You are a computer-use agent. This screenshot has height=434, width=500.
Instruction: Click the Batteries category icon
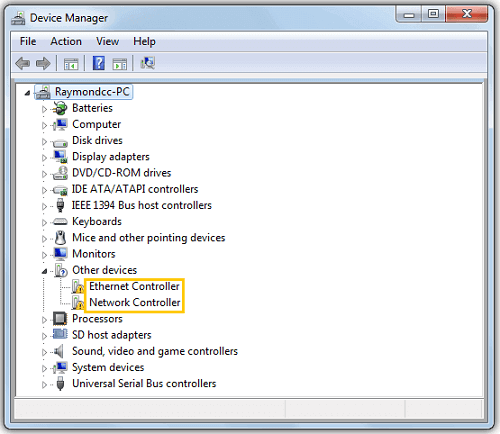60,108
